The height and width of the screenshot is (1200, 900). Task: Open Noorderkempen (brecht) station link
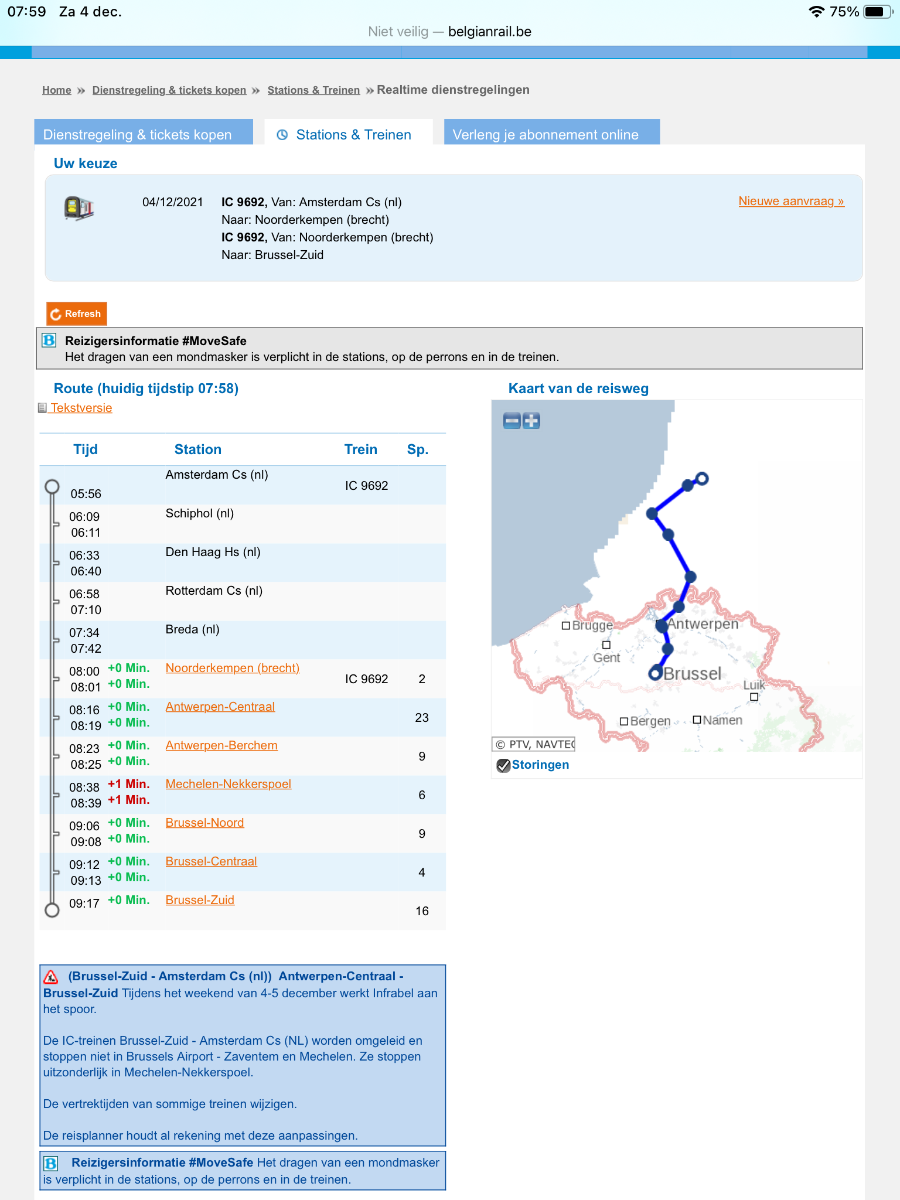(x=232, y=668)
